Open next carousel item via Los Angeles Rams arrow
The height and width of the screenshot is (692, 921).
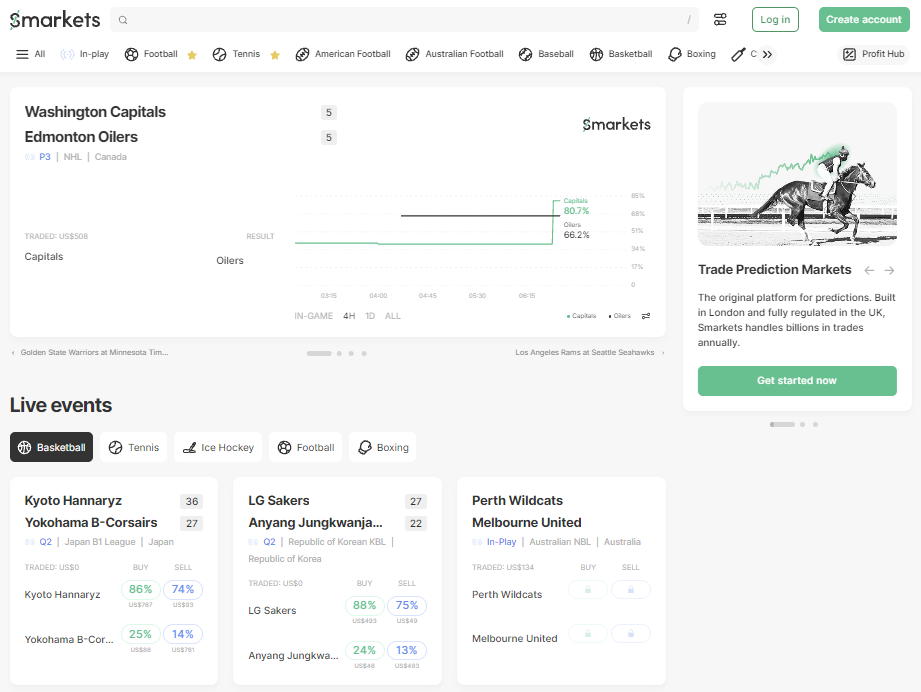coord(664,352)
